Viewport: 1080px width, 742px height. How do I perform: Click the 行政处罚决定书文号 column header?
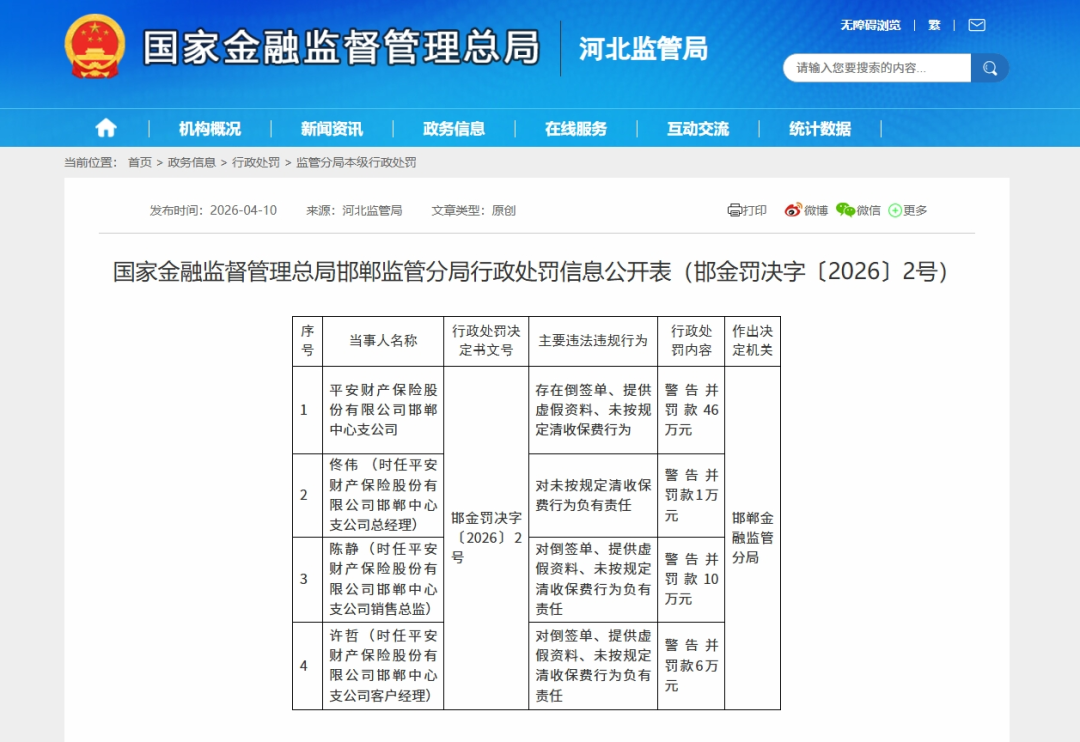click(x=486, y=341)
